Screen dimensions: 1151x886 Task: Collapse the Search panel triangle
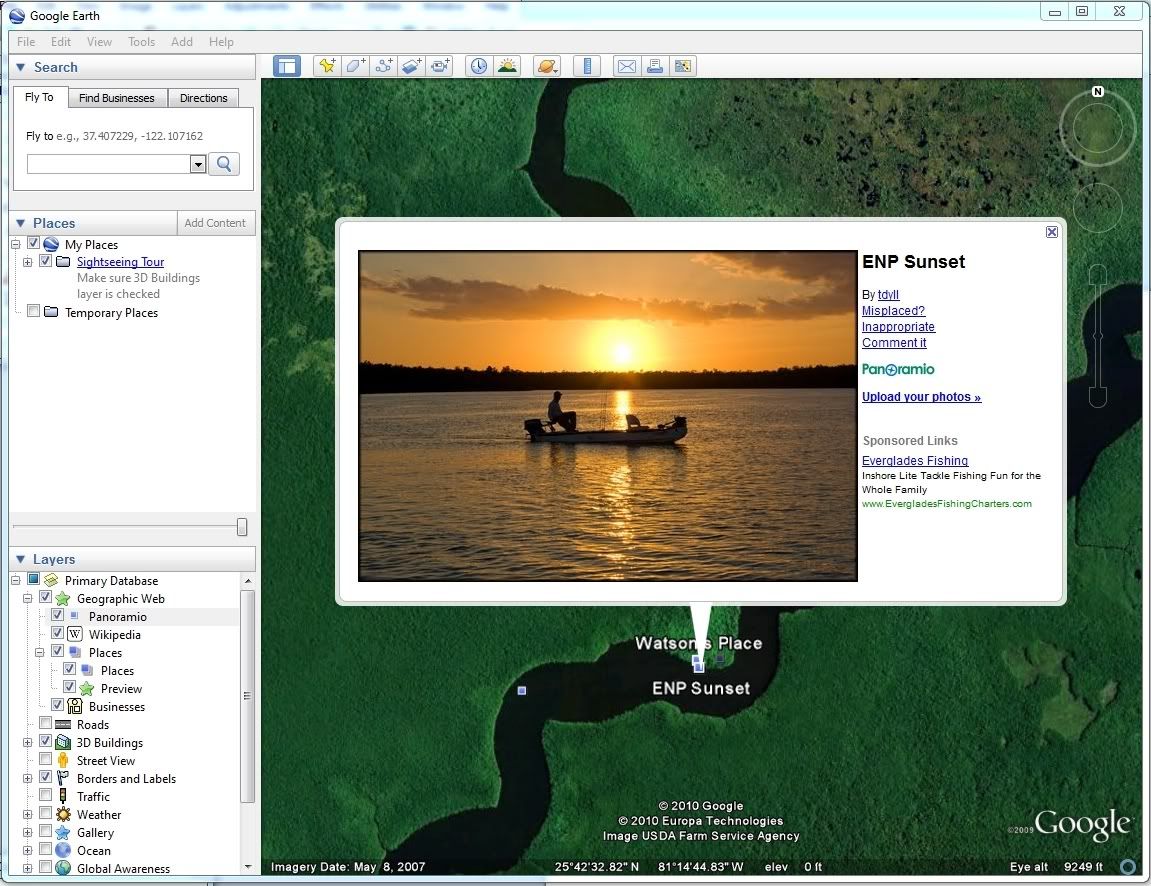[x=21, y=67]
